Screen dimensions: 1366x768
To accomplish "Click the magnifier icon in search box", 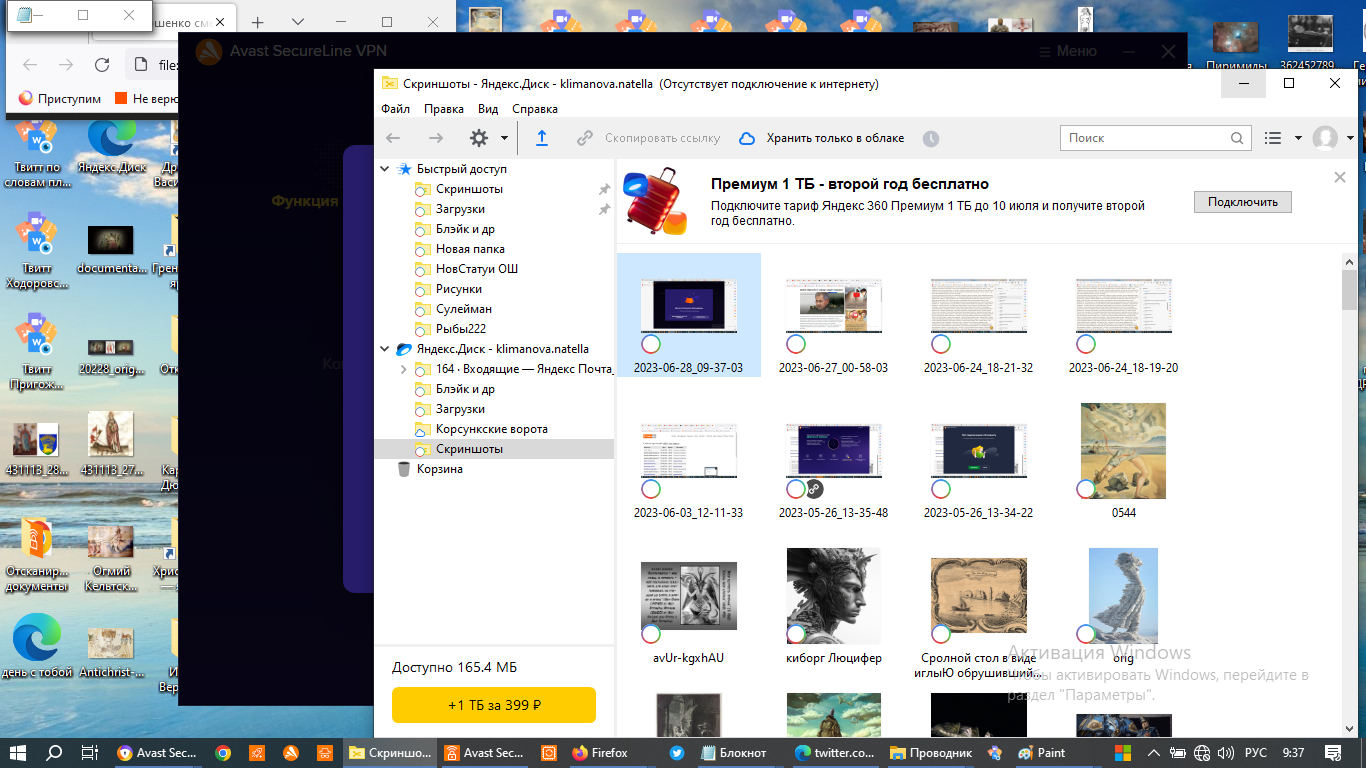I will point(1238,138).
